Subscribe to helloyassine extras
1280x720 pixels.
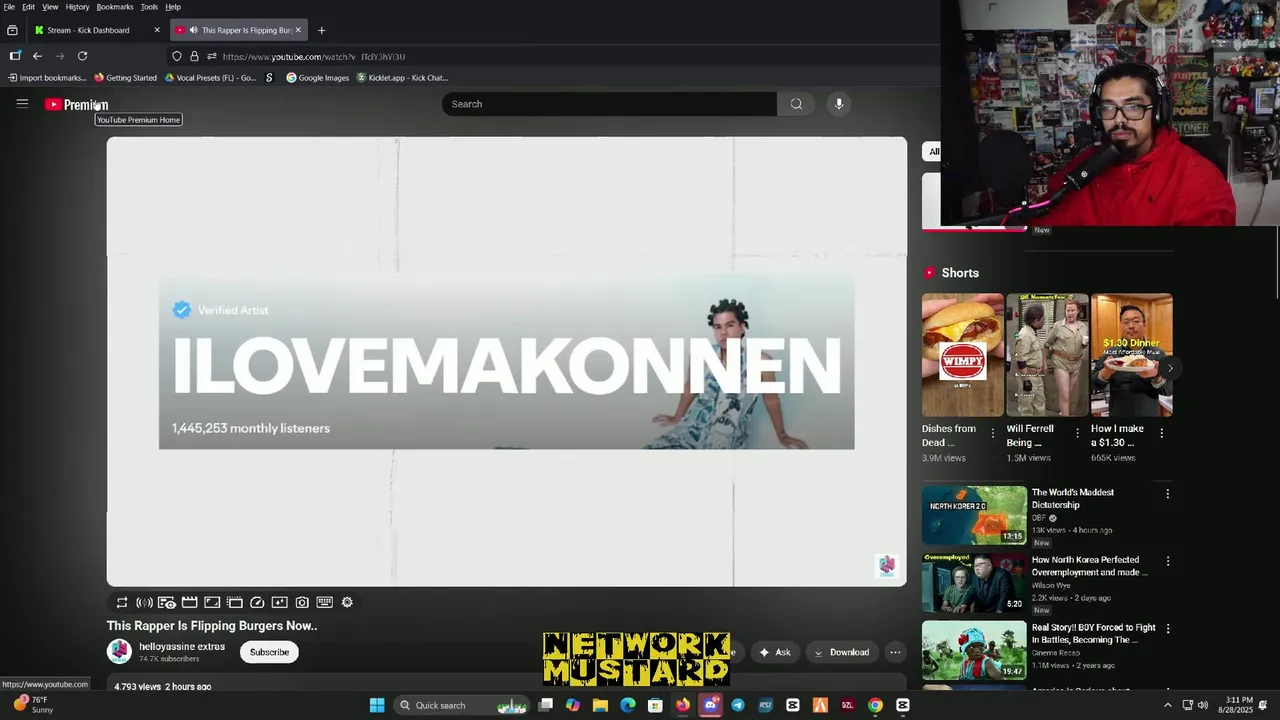coord(269,652)
